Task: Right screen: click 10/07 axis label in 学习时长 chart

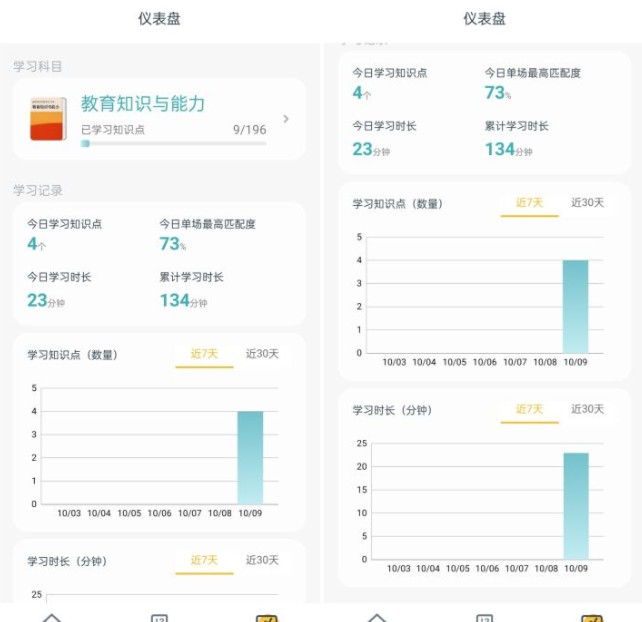Action: click(x=517, y=569)
